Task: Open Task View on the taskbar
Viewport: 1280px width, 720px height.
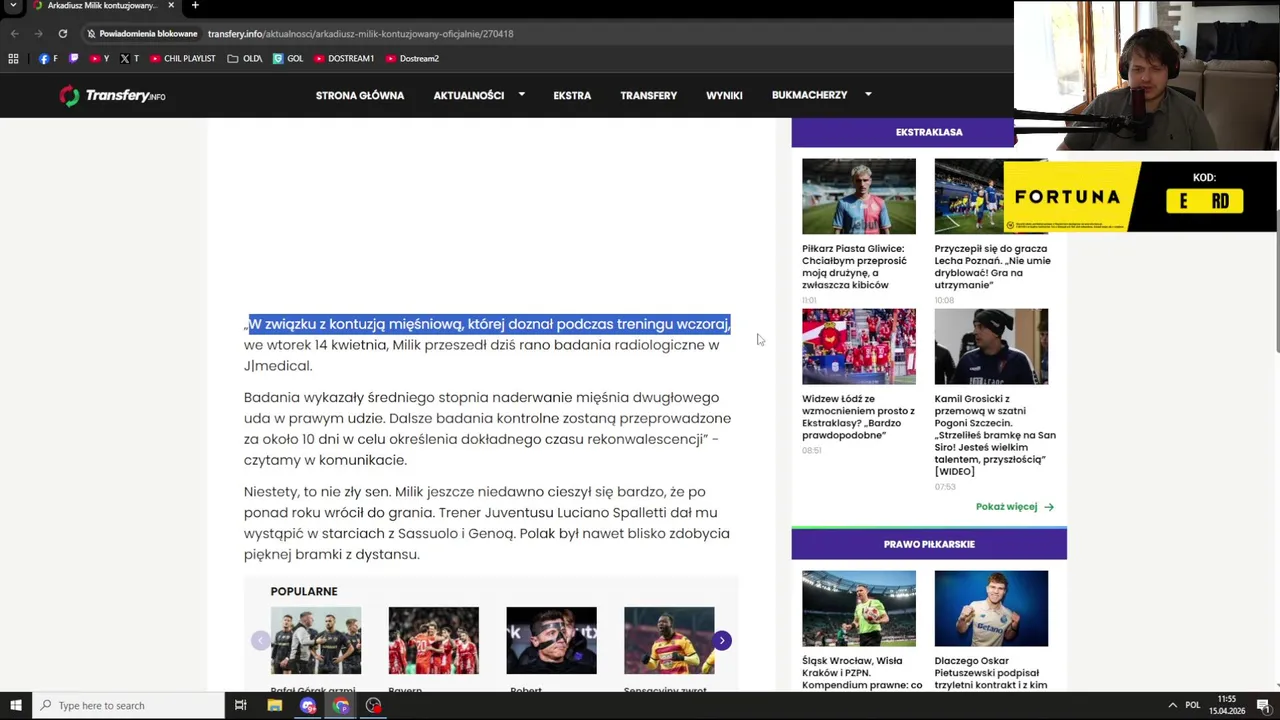Action: coord(241,705)
